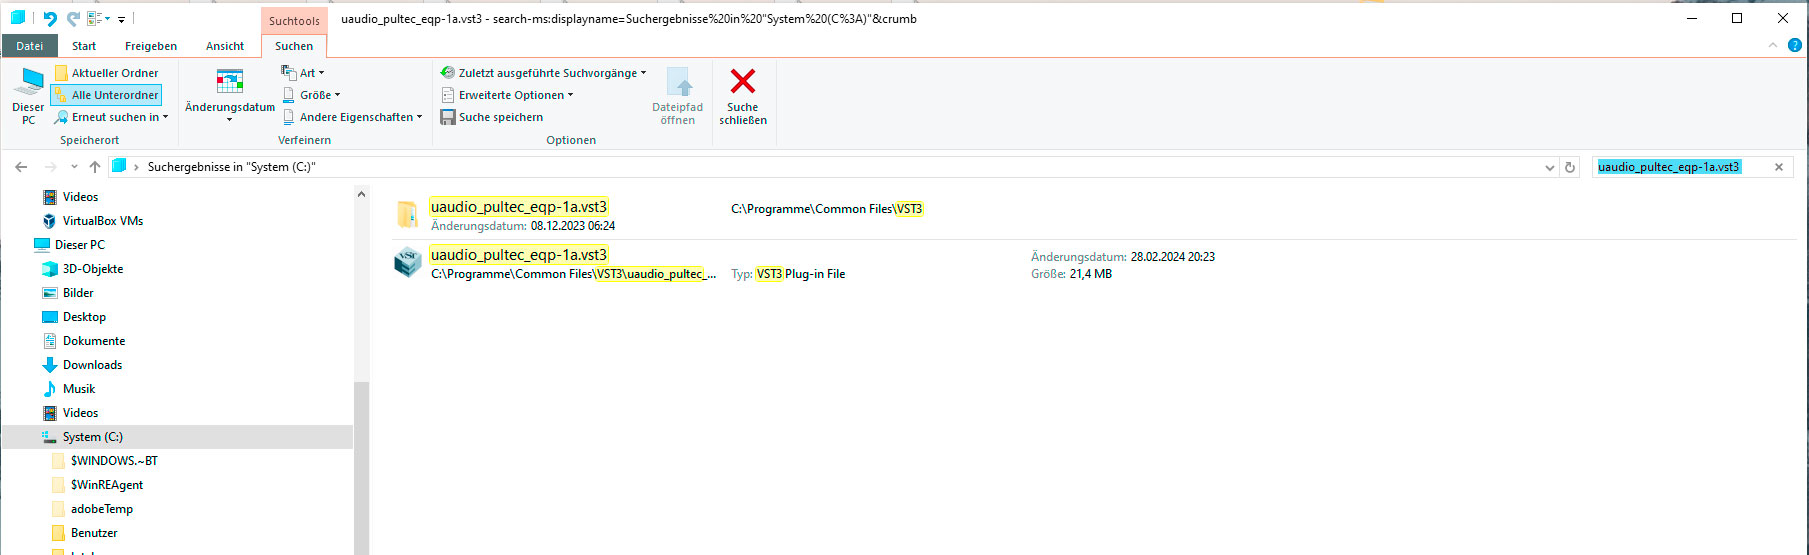Open the Art filter dropdown
The width and height of the screenshot is (1809, 555).
click(x=303, y=73)
